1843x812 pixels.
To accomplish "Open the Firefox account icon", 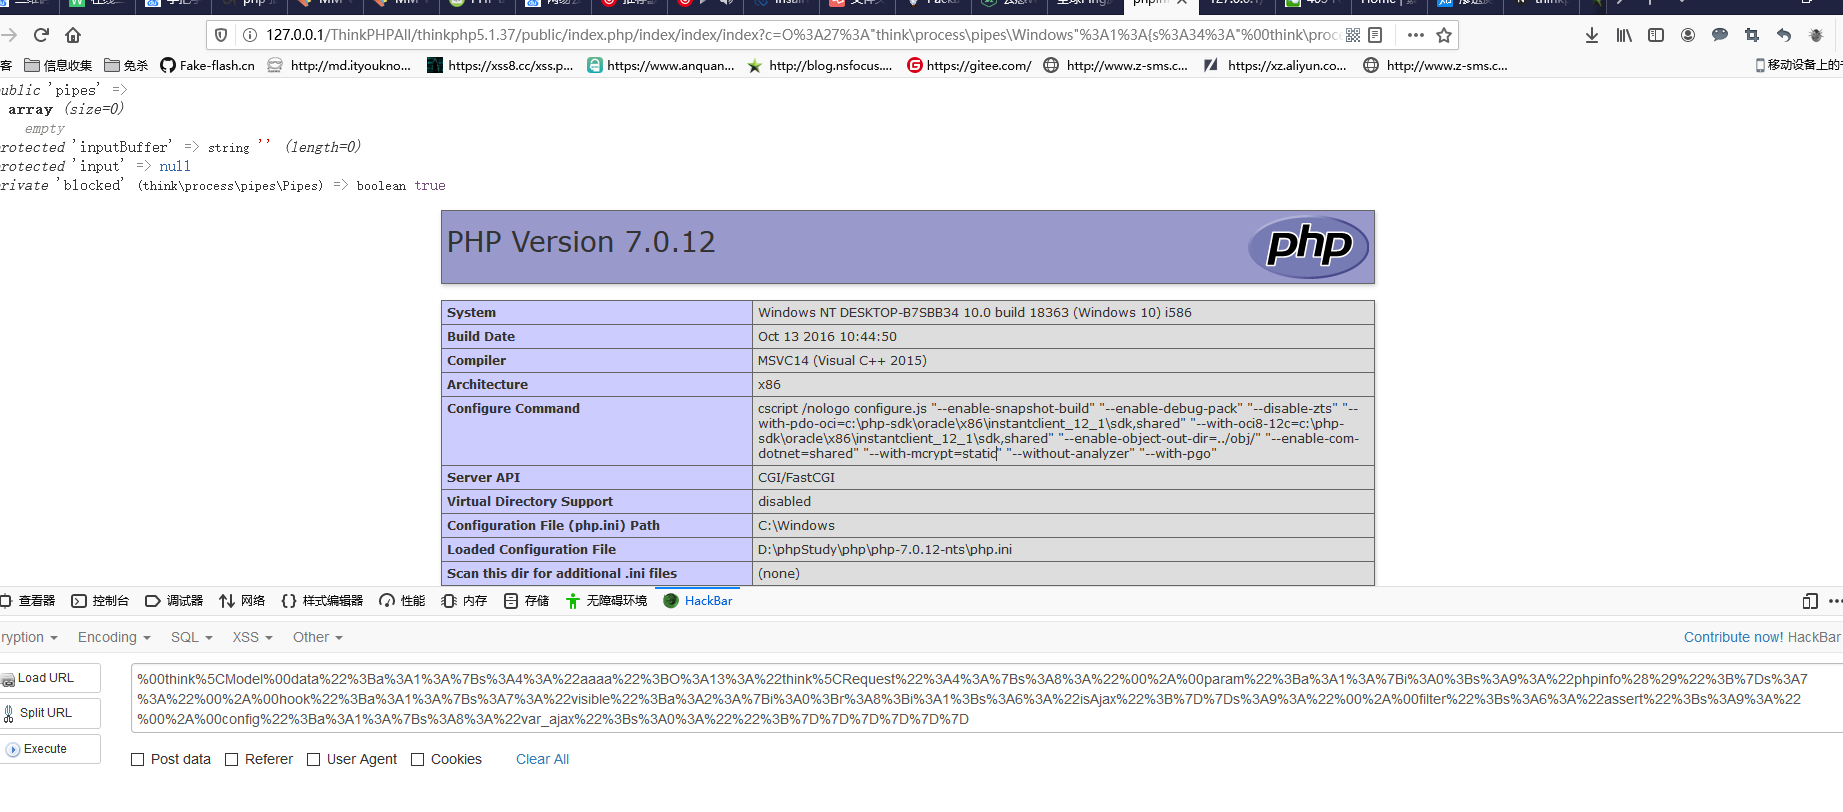I will tap(1688, 35).
